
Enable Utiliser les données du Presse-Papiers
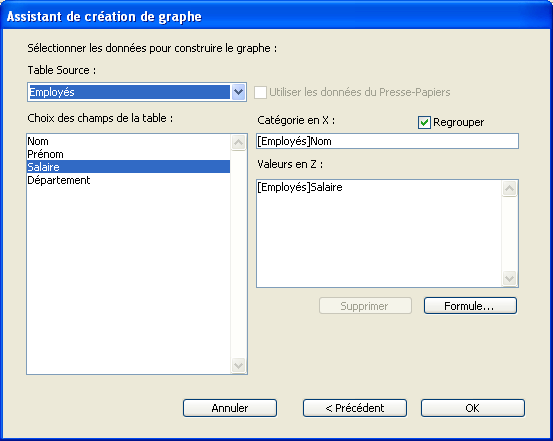point(260,92)
